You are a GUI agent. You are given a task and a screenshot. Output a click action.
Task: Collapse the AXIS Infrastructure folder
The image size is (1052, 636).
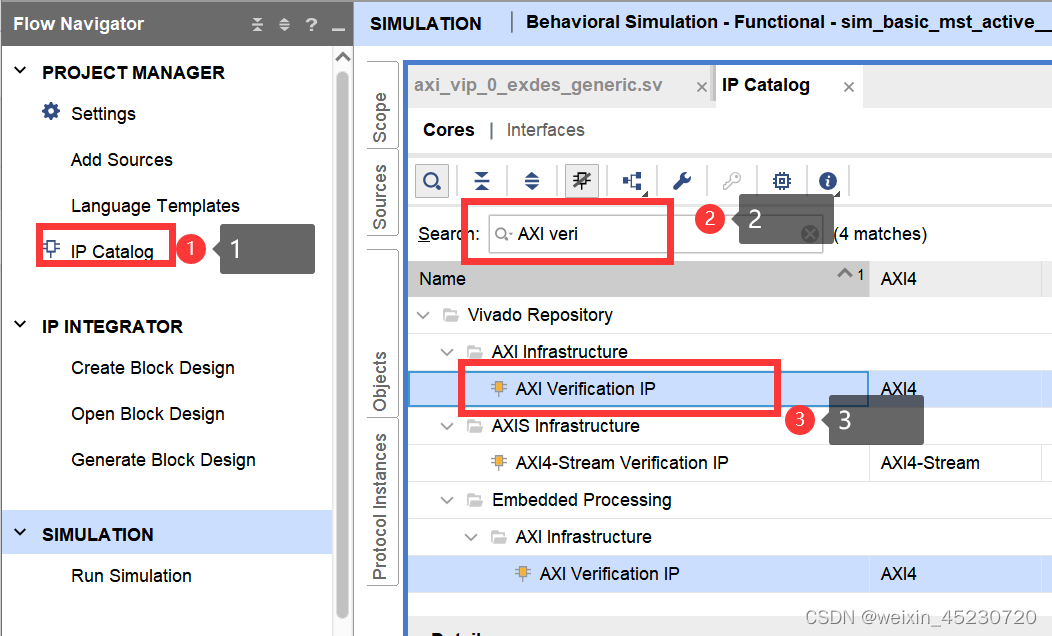pos(447,425)
